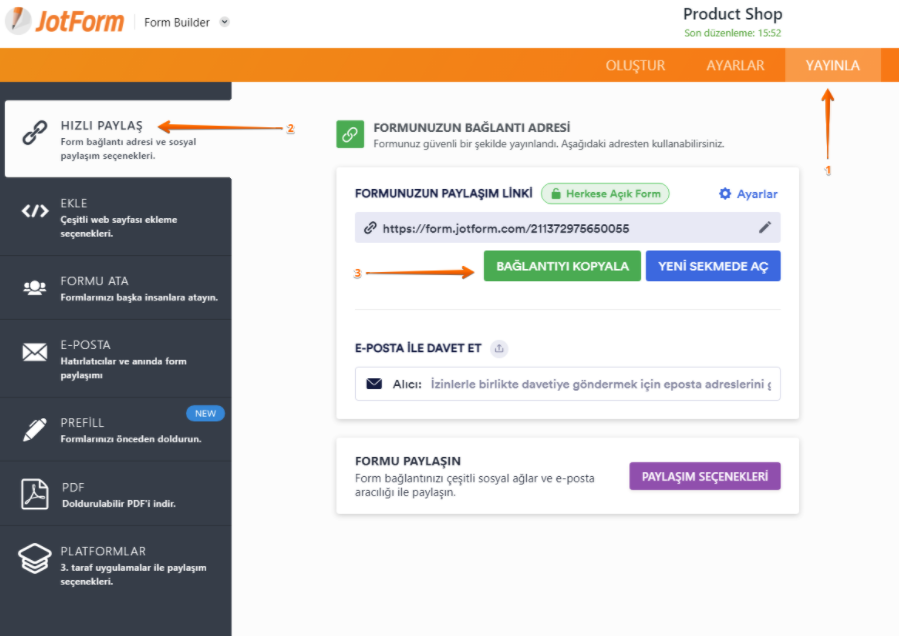The width and height of the screenshot is (899, 636).
Task: Open form with YENİ SEKMEDE AÇ
Action: pos(713,265)
